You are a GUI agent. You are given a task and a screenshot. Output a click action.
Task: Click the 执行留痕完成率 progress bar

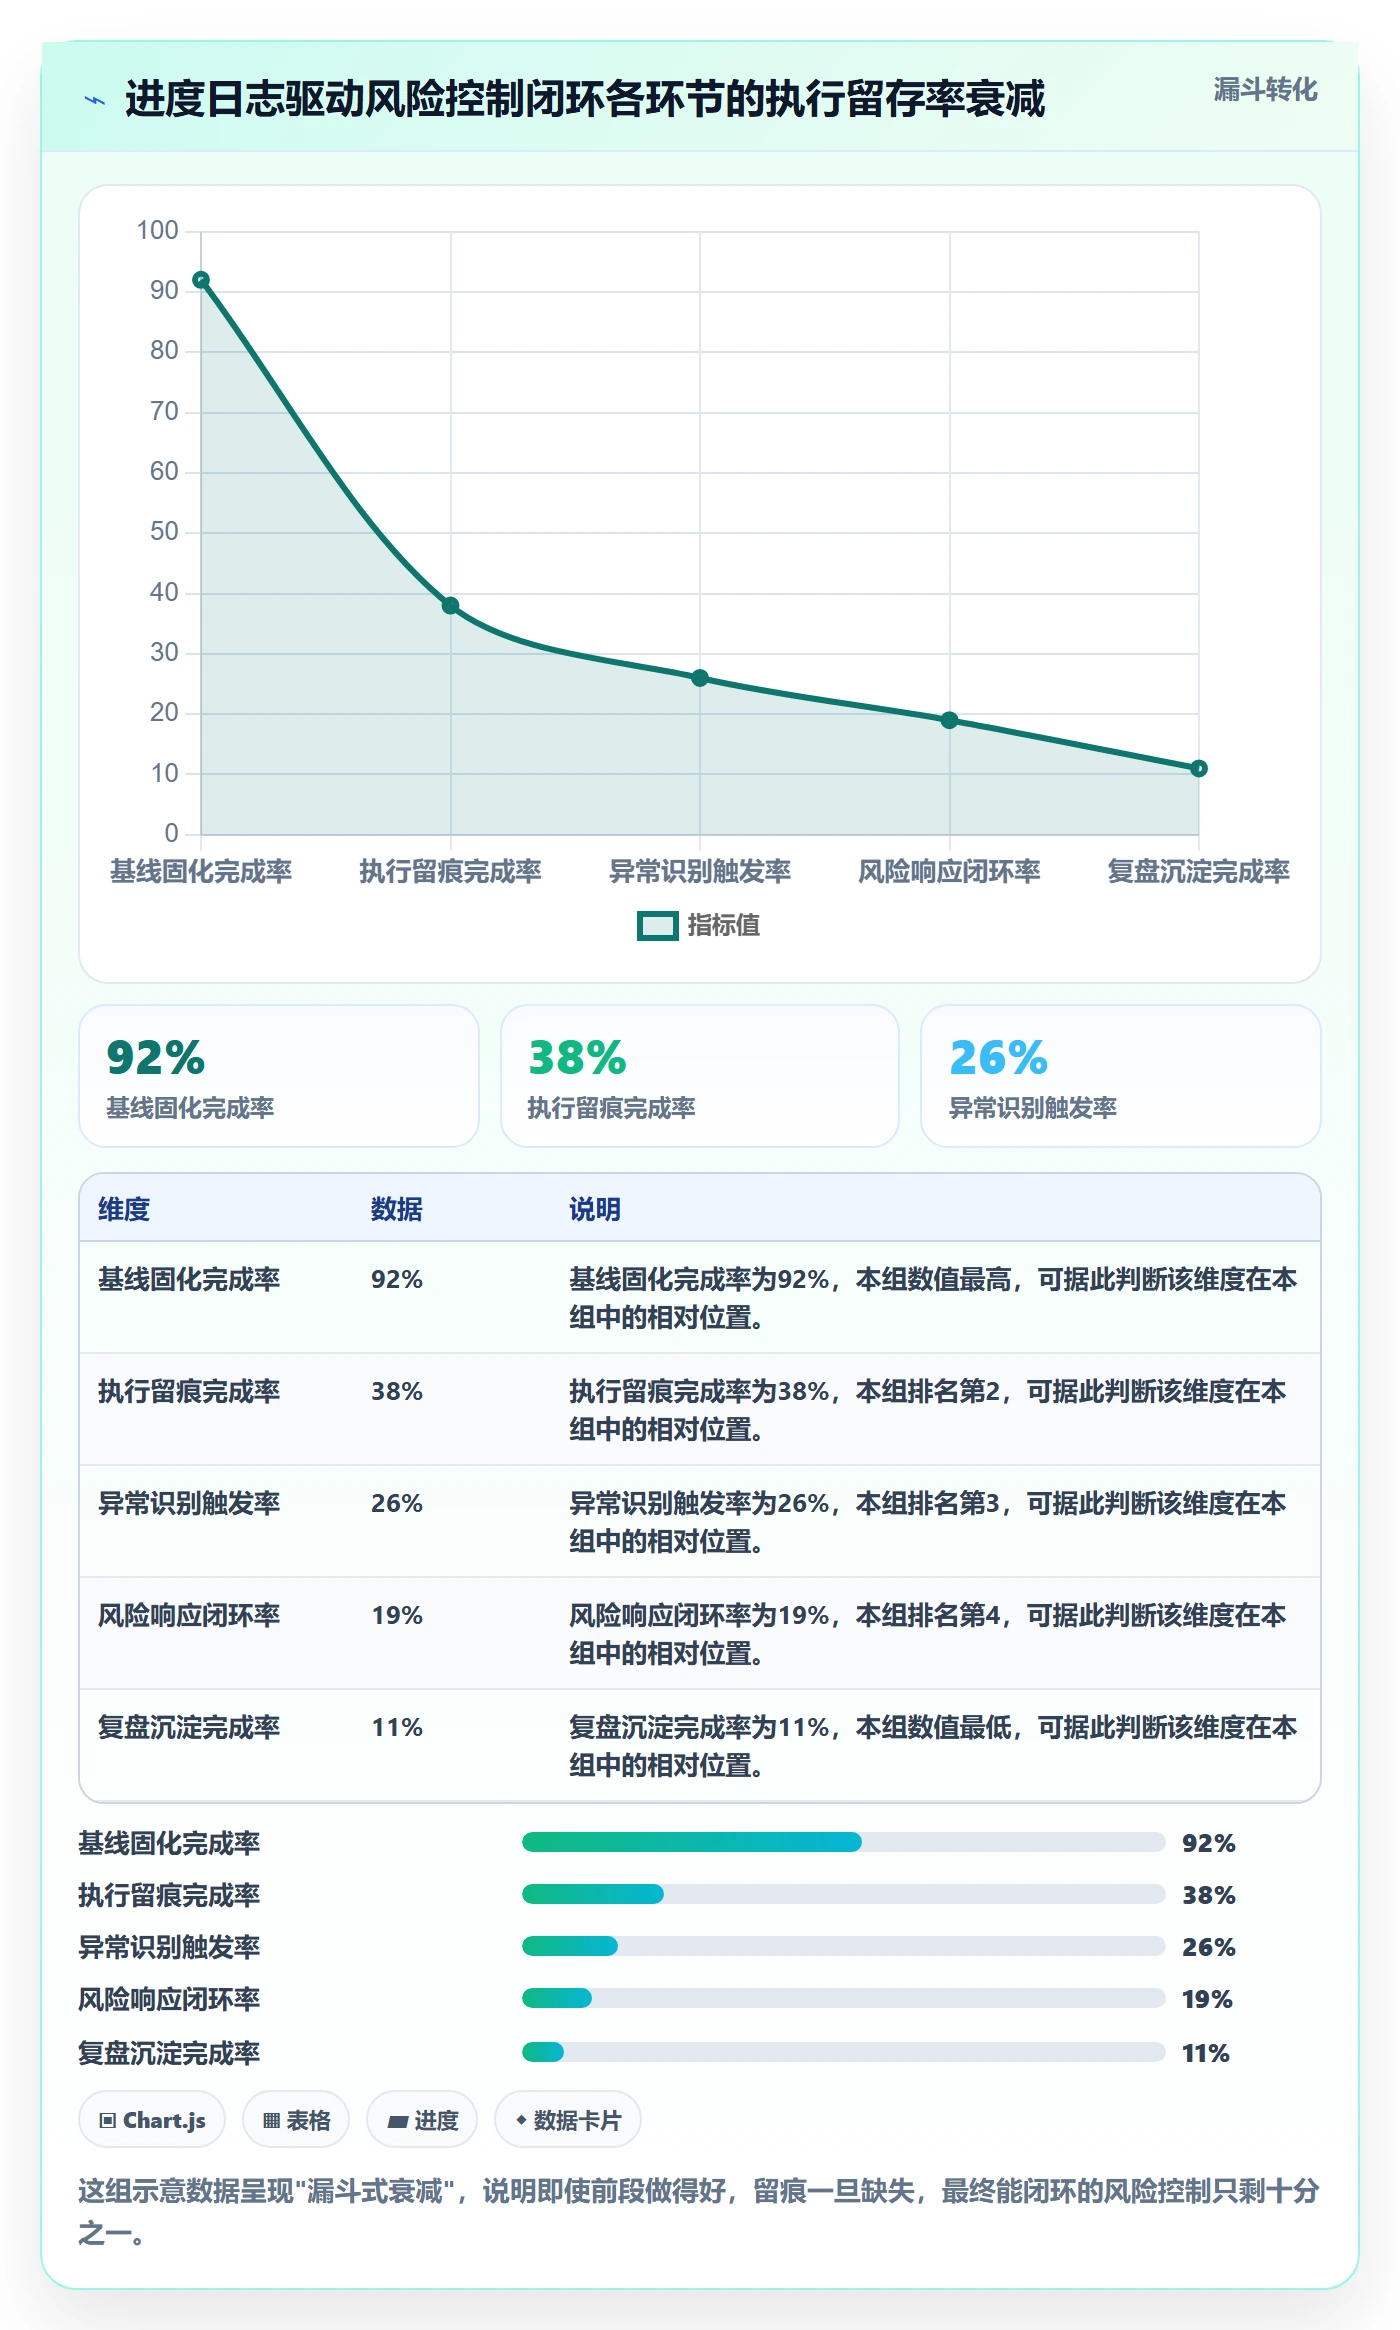click(x=844, y=1894)
